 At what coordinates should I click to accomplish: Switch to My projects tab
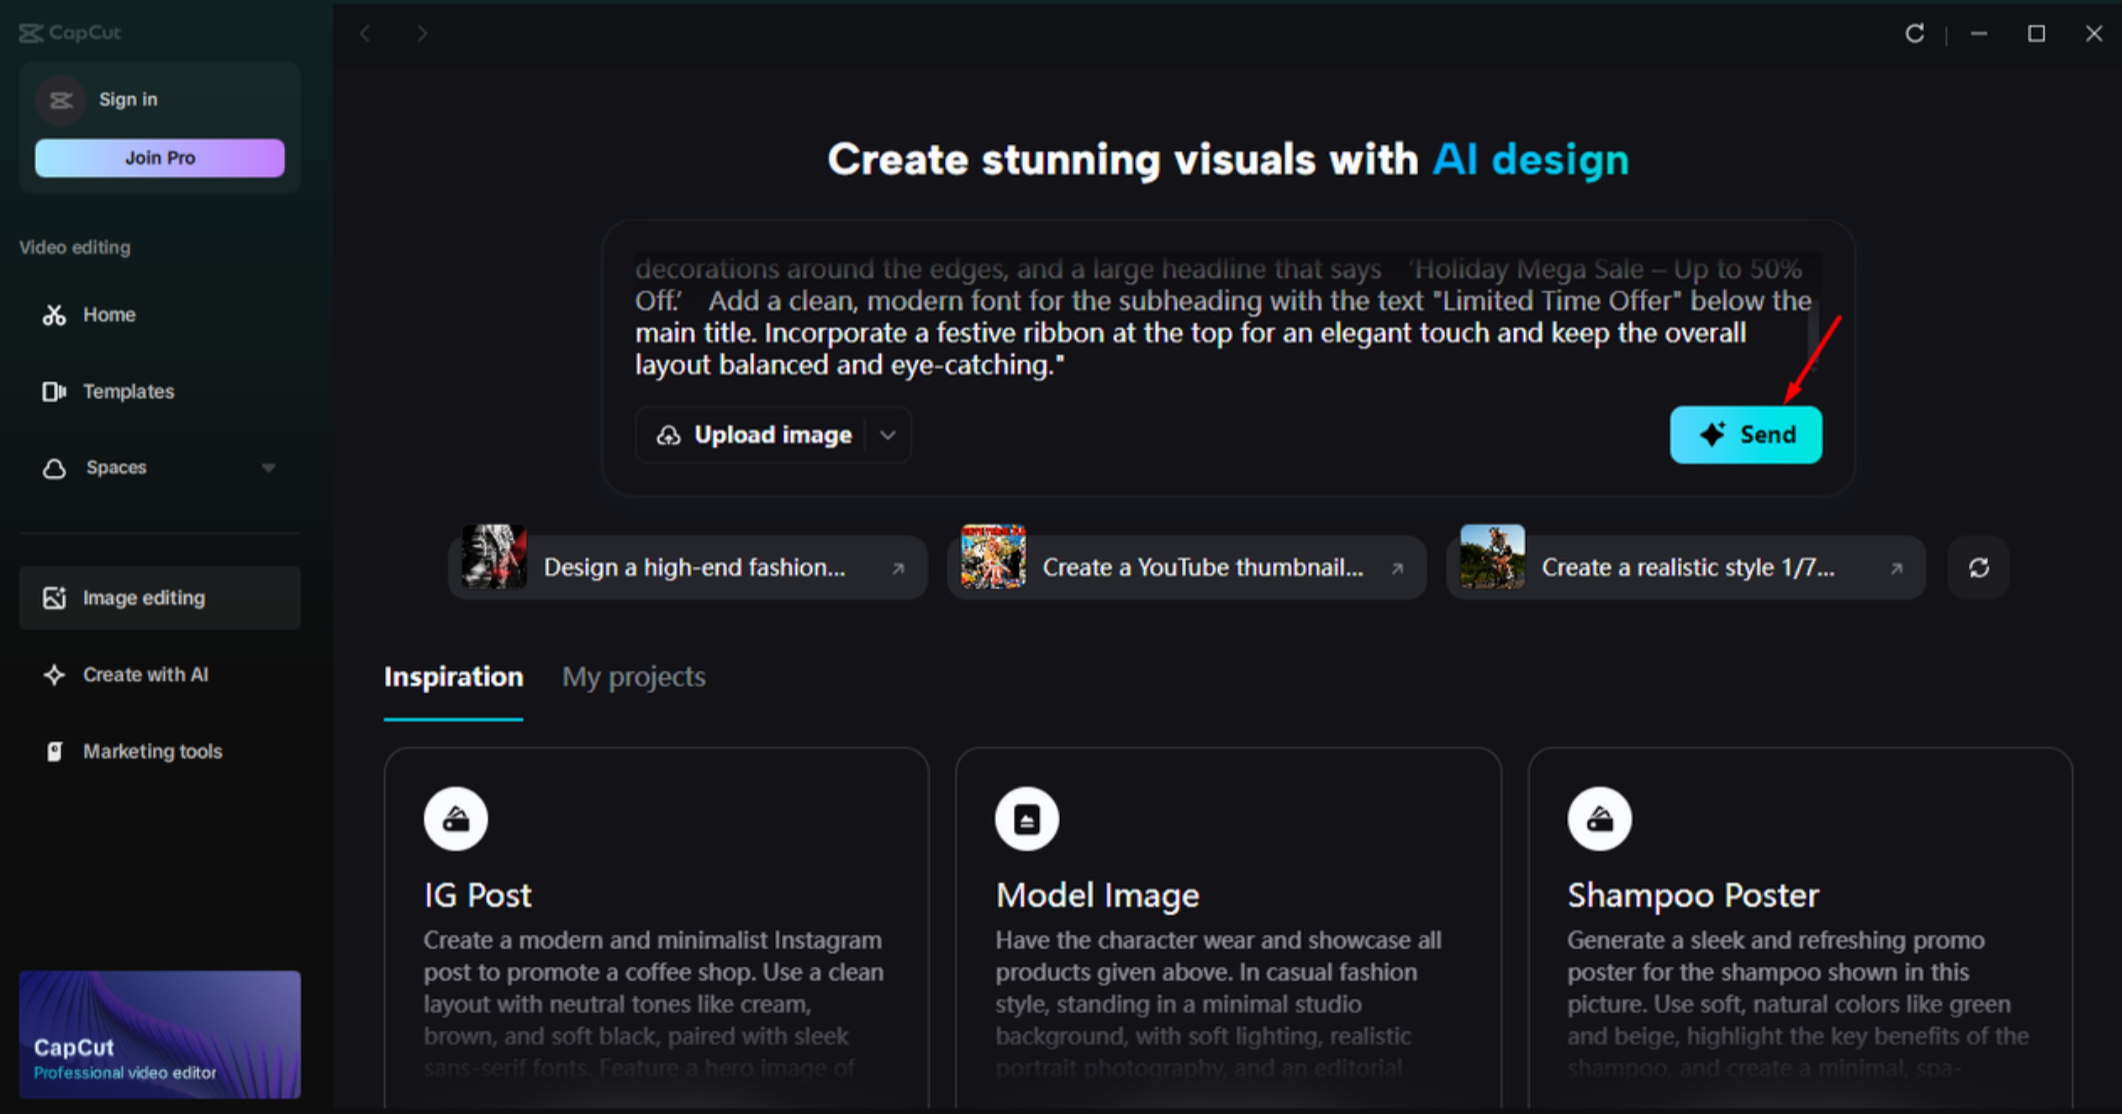(x=633, y=677)
